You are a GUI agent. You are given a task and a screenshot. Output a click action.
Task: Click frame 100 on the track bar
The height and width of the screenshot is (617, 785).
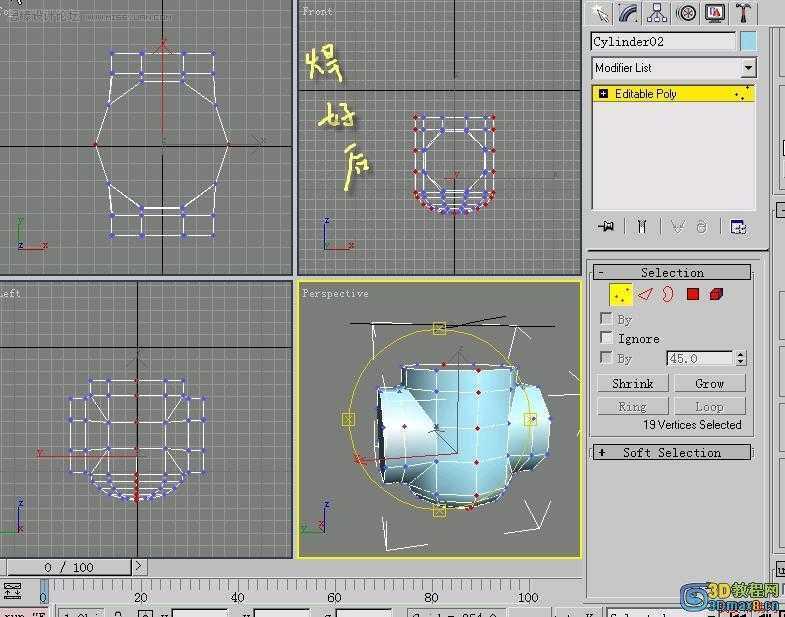tap(528, 597)
